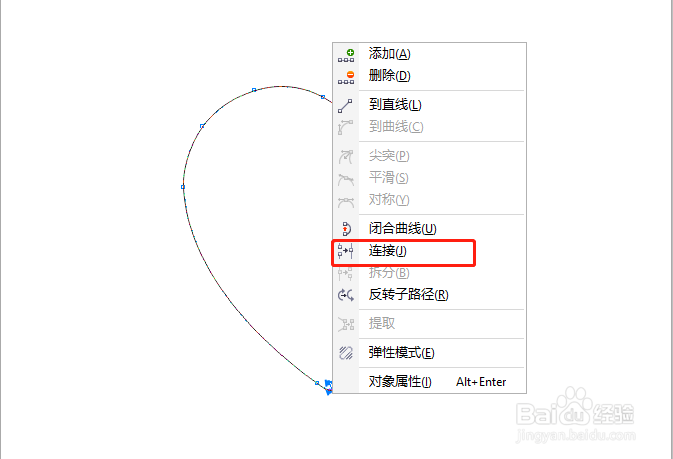
Task: Click the add node icon
Action: (x=346, y=55)
